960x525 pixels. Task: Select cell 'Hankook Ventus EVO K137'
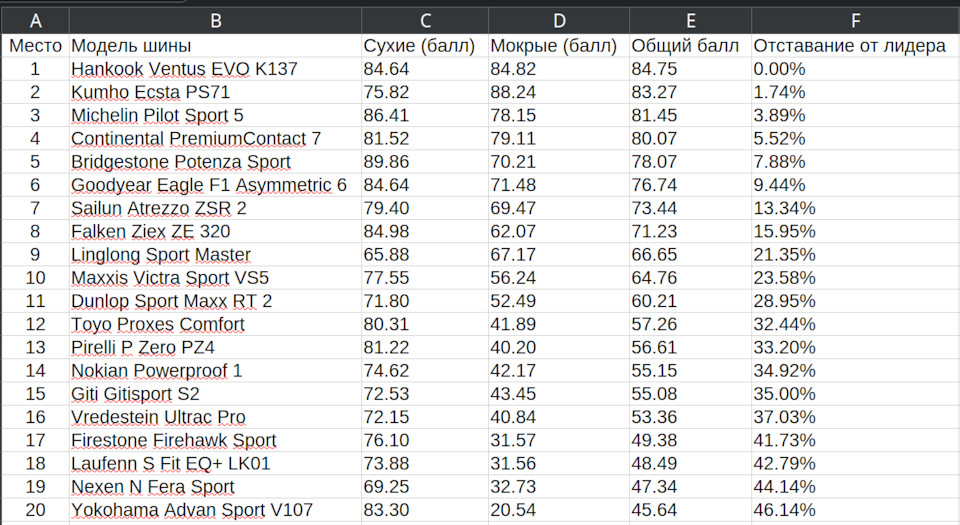point(216,69)
